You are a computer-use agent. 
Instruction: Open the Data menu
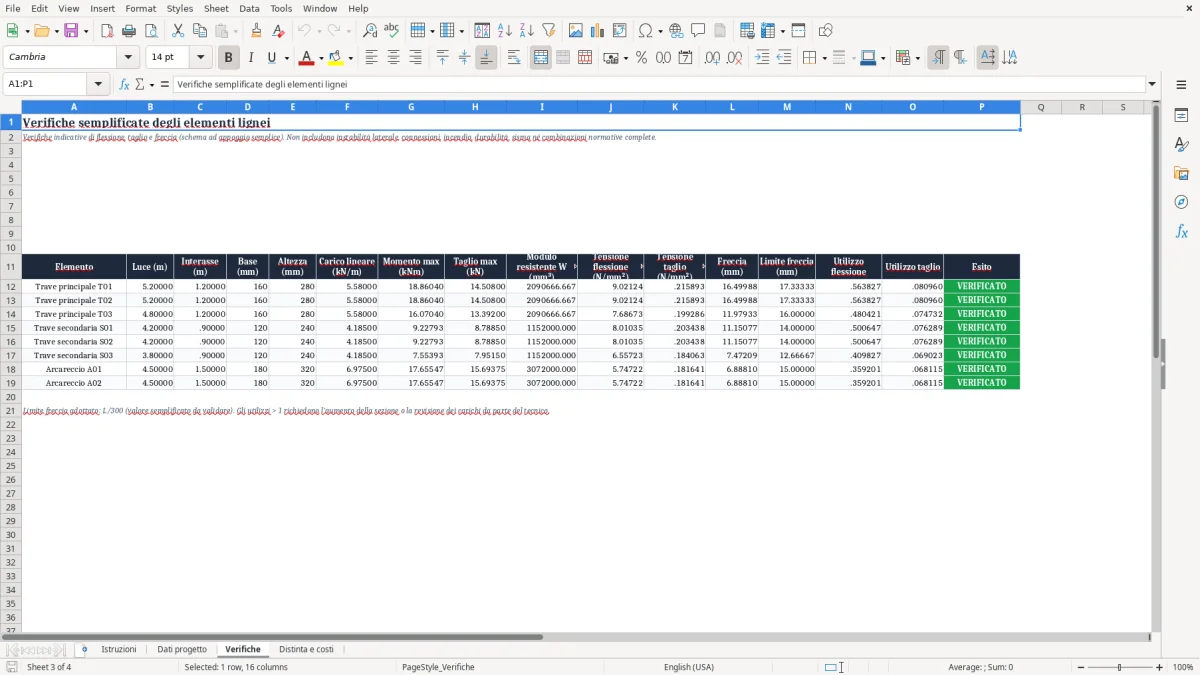pyautogui.click(x=249, y=8)
